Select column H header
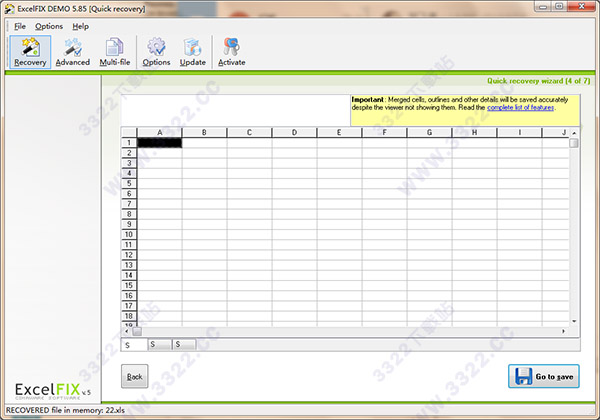The width and height of the screenshot is (600, 420). tap(474, 132)
